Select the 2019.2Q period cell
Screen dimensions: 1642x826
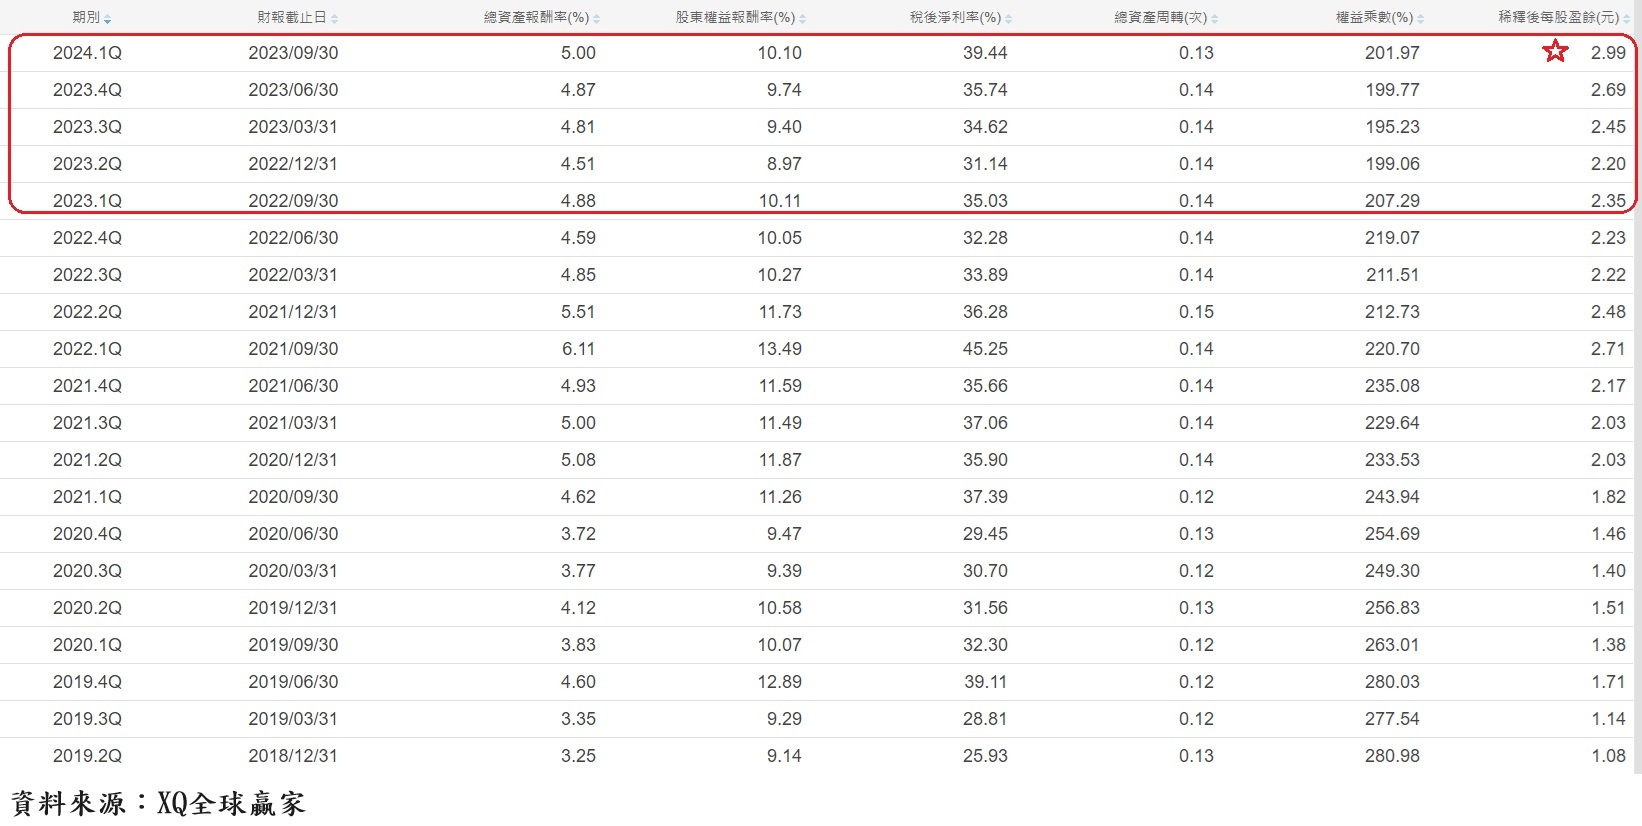(x=87, y=756)
